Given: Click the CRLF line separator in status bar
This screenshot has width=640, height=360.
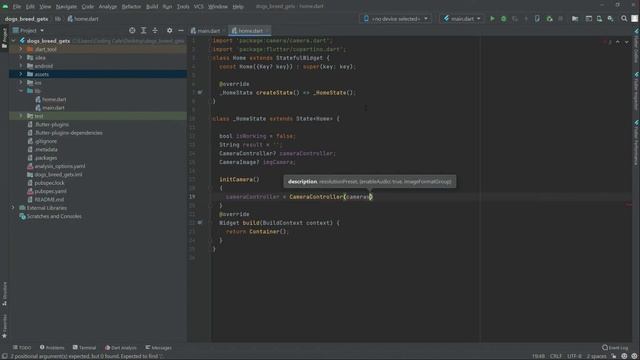Looking at the screenshot, I should click(556, 356).
